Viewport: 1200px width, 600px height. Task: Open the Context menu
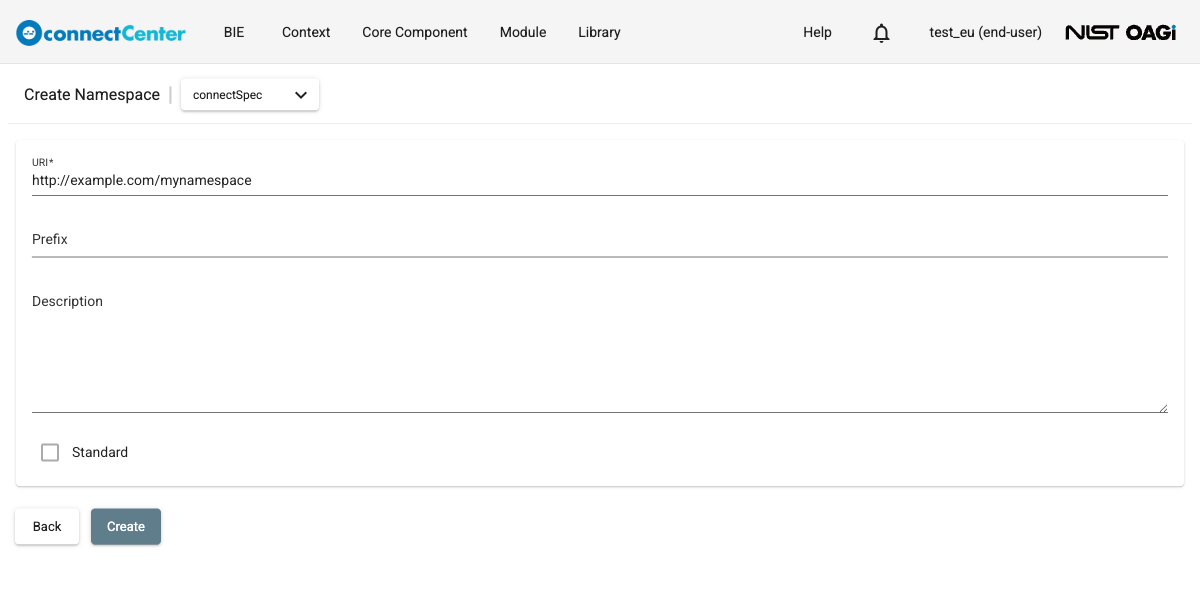[306, 32]
